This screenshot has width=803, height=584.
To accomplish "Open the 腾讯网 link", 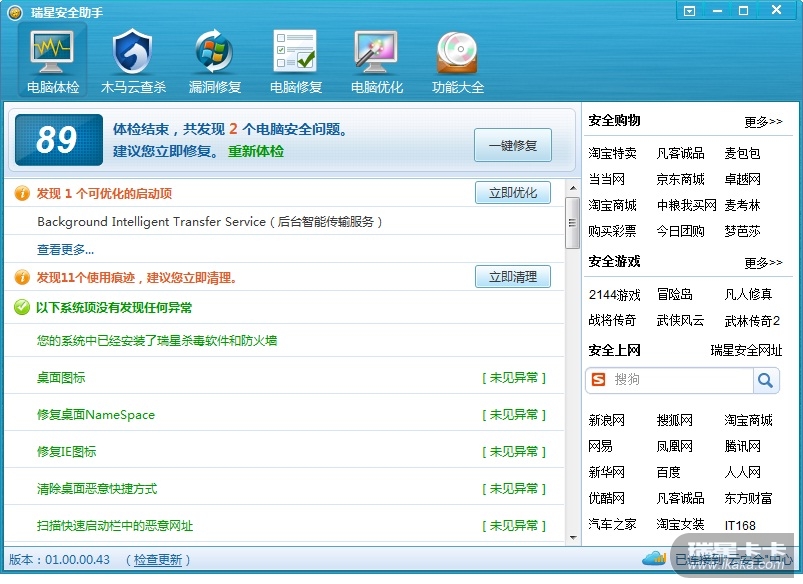I will coord(743,446).
